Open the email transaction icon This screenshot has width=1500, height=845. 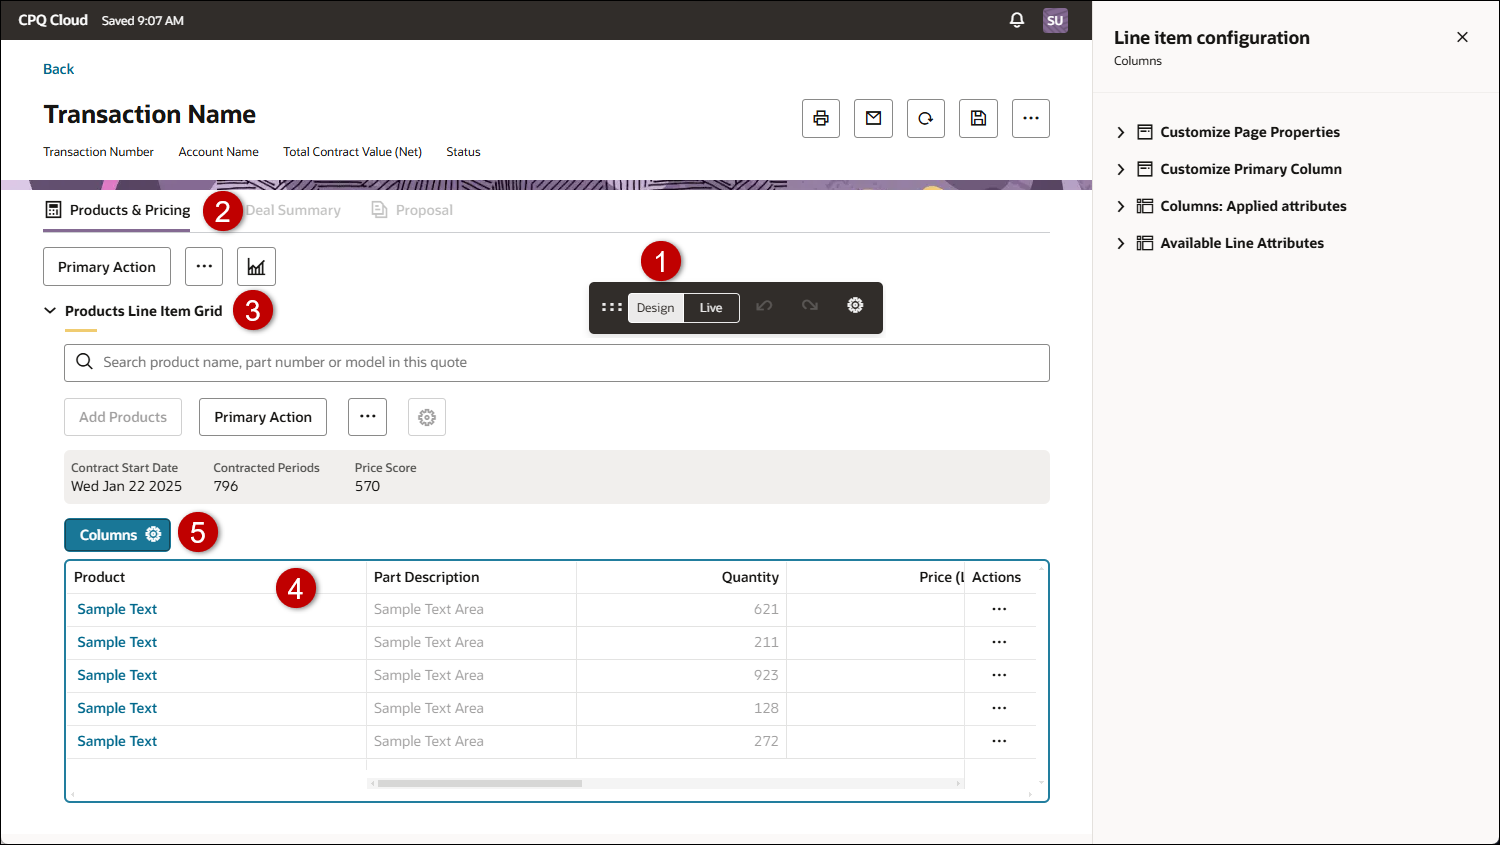pos(873,118)
